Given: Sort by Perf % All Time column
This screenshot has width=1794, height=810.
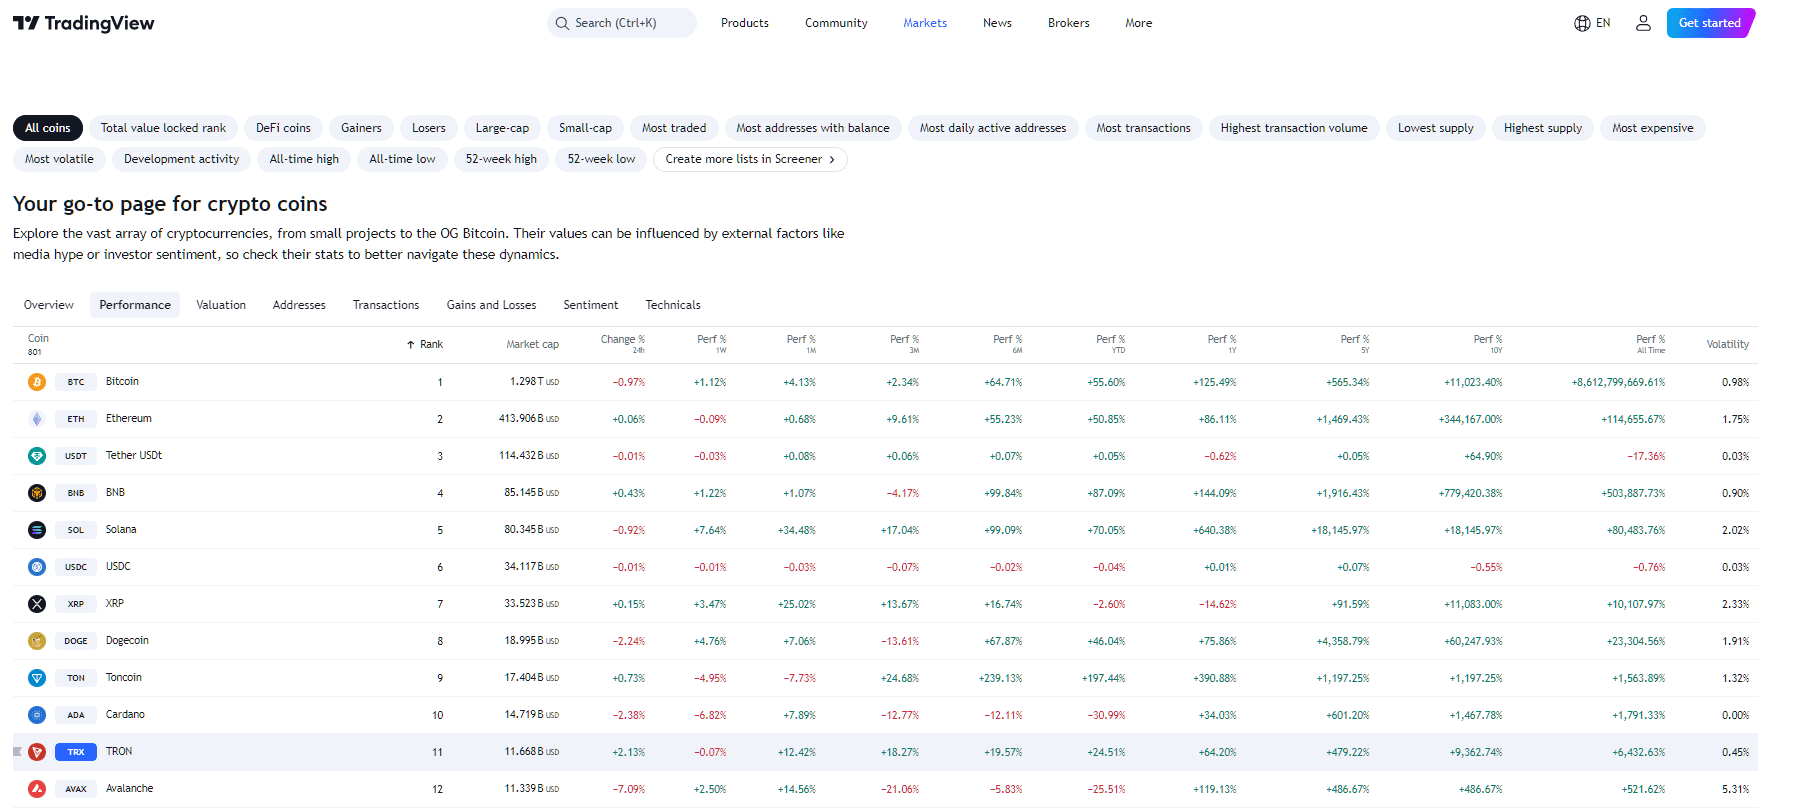Looking at the screenshot, I should coord(1650,344).
